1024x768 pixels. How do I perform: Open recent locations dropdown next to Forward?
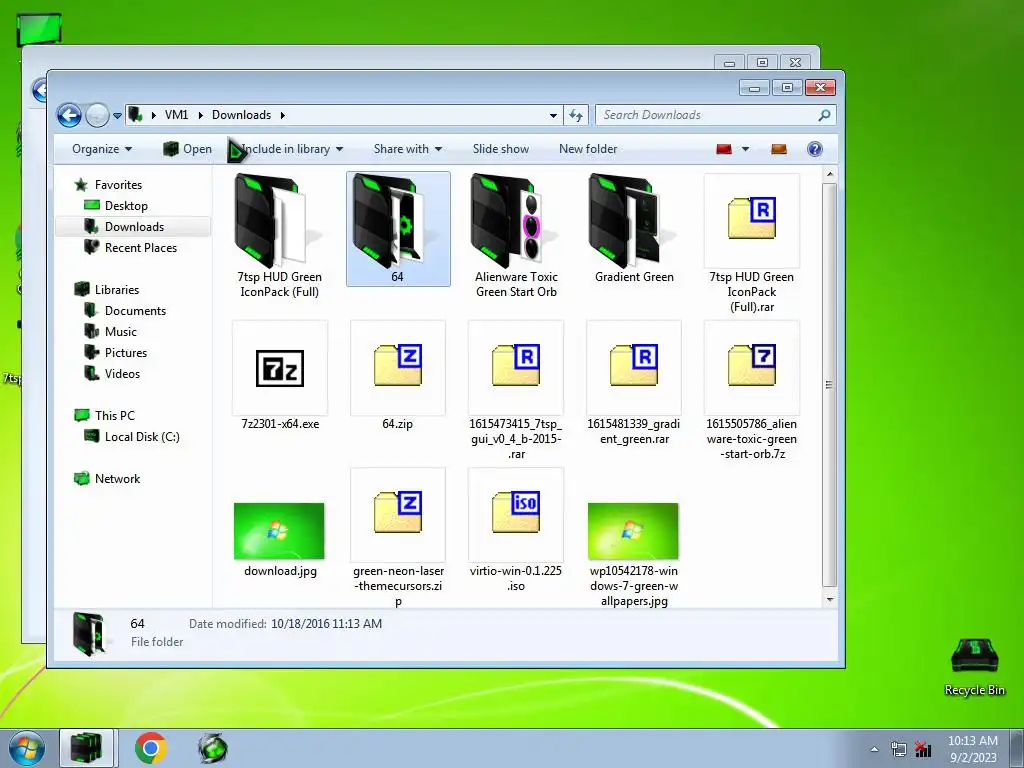tap(117, 116)
